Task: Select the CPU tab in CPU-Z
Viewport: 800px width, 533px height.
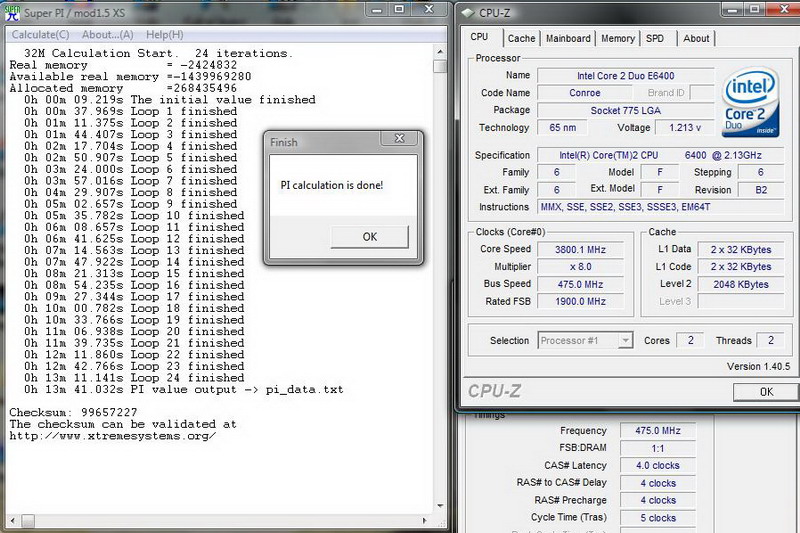Action: (479, 37)
